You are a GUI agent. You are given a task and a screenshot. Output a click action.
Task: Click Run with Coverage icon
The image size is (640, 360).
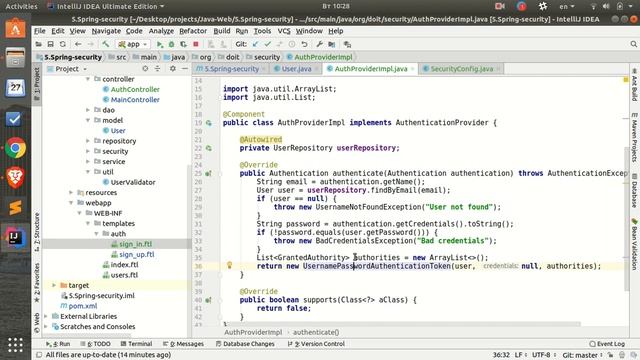pos(184,44)
